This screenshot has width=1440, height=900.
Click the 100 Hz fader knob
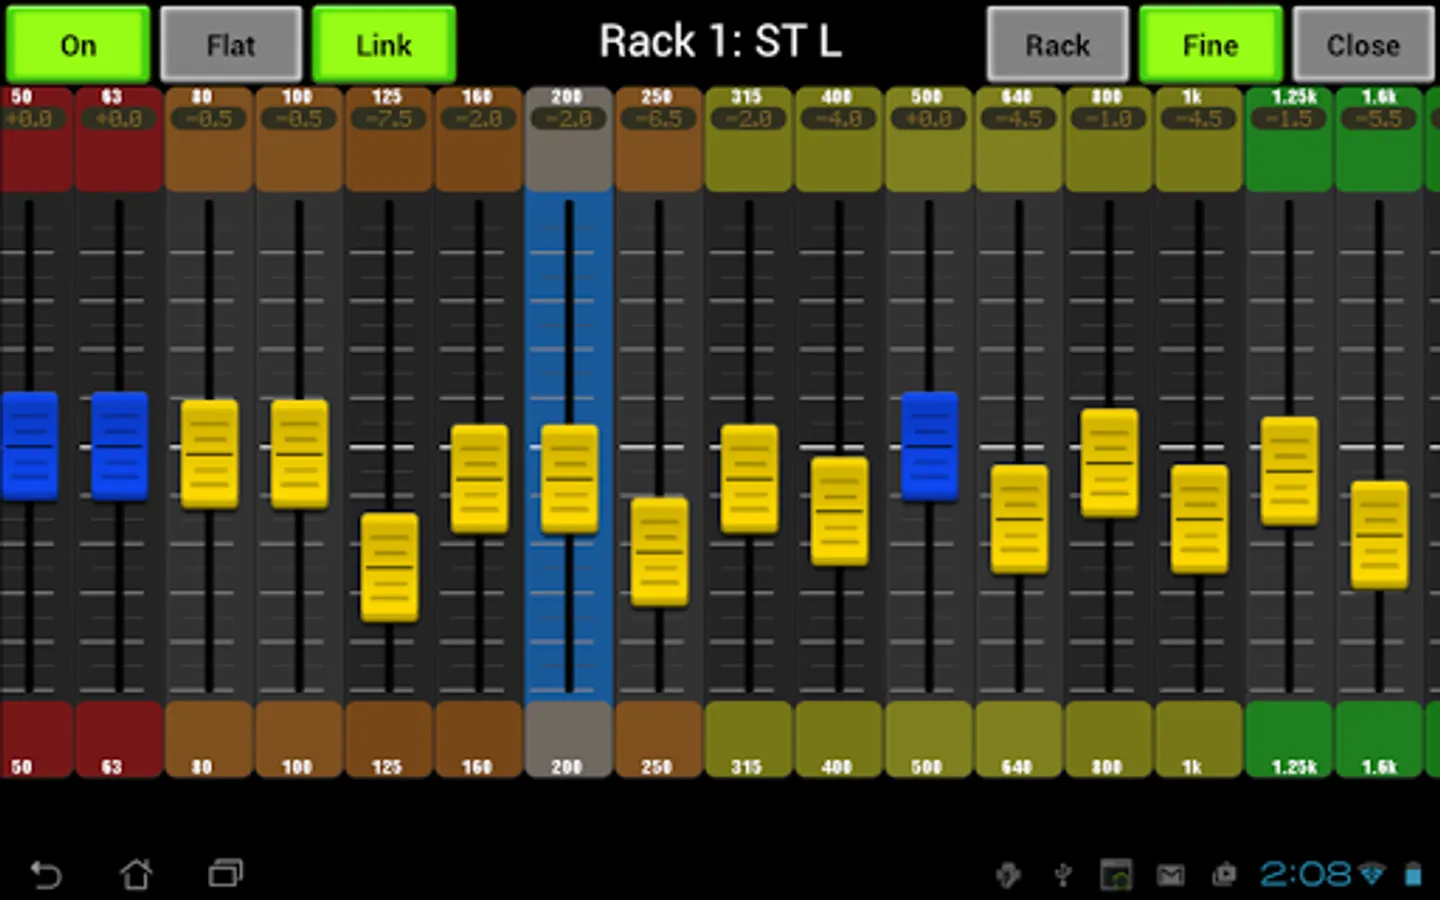coord(300,454)
